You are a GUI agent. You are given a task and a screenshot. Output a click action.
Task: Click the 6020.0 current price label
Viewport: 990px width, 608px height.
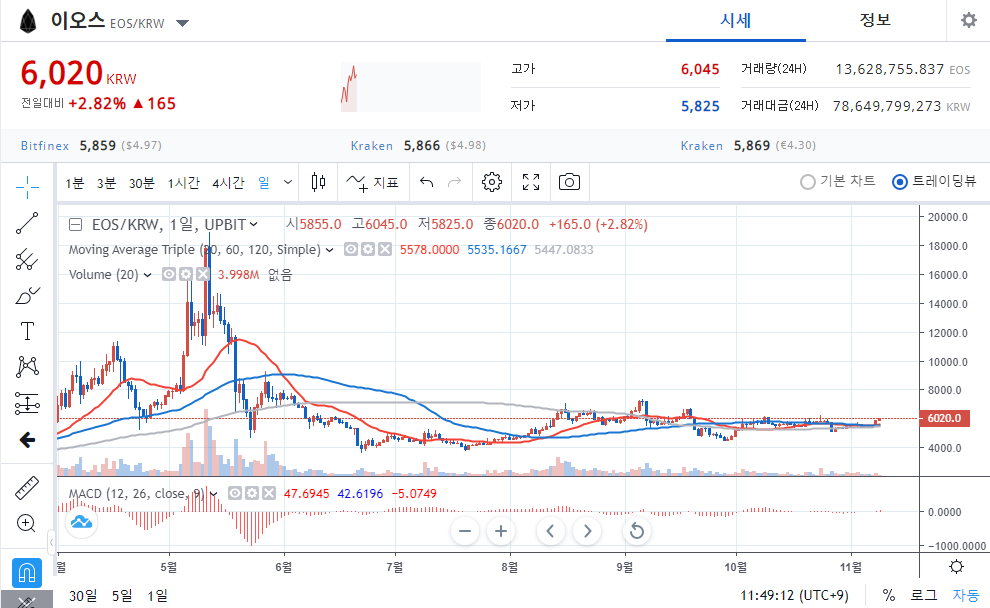945,418
